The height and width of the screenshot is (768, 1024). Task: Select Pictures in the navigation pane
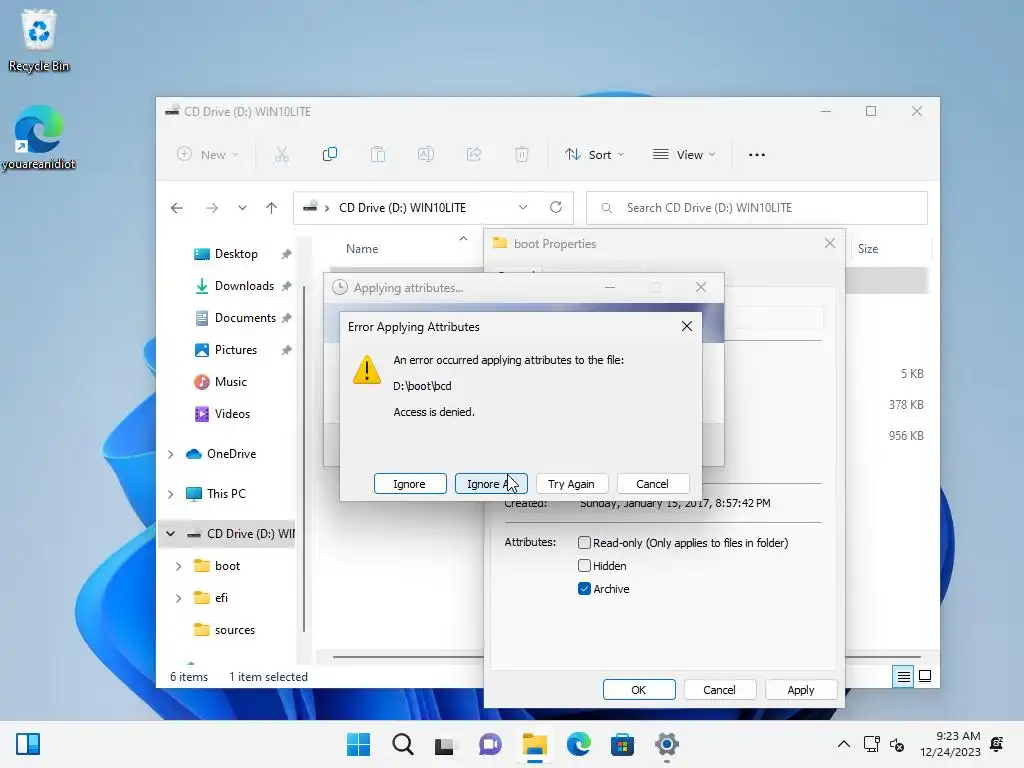[x=236, y=350]
